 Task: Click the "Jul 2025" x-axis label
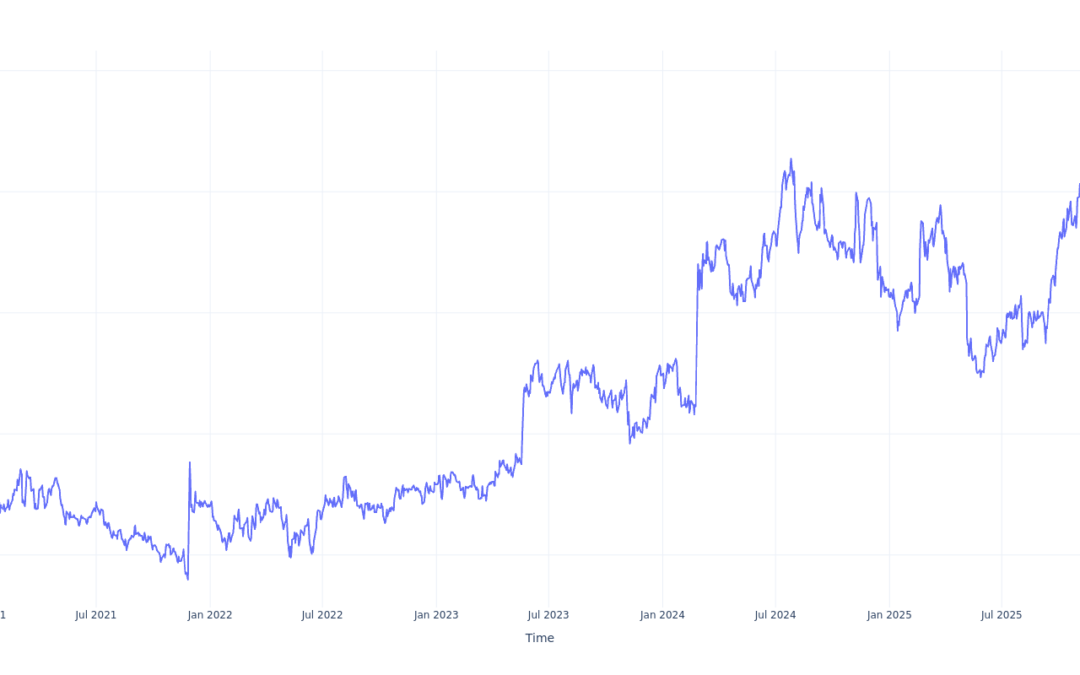[x=1001, y=615]
